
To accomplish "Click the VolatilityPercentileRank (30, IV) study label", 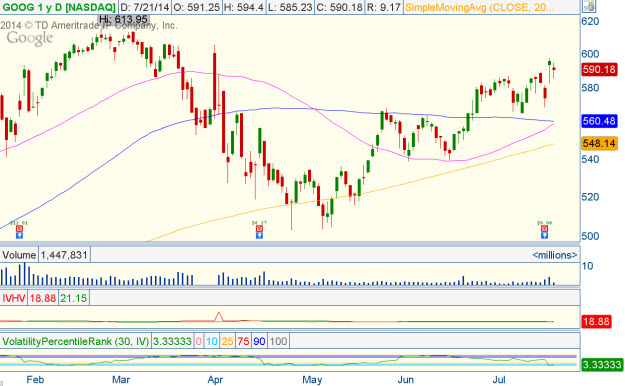I will coord(76,341).
